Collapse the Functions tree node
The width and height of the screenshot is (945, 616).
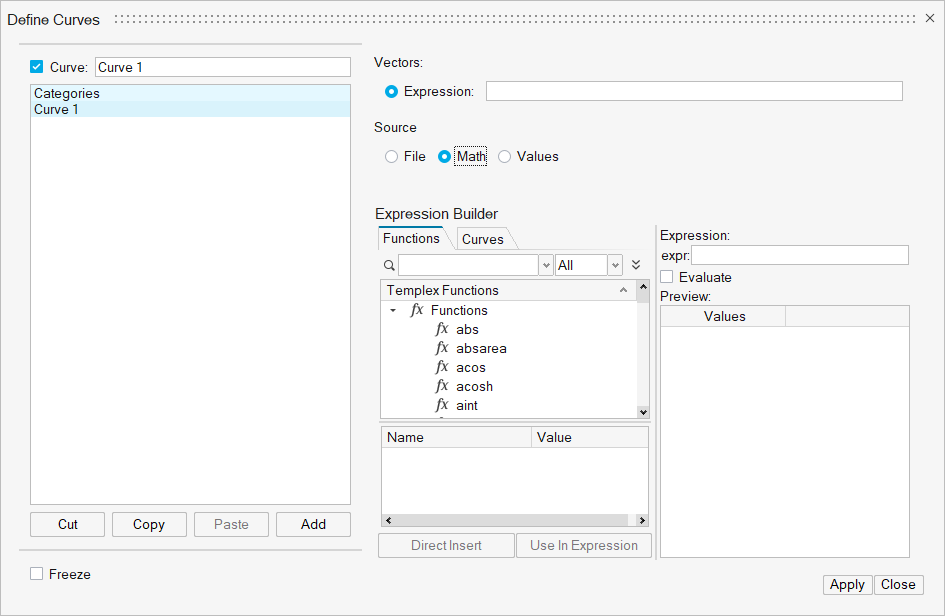(393, 310)
